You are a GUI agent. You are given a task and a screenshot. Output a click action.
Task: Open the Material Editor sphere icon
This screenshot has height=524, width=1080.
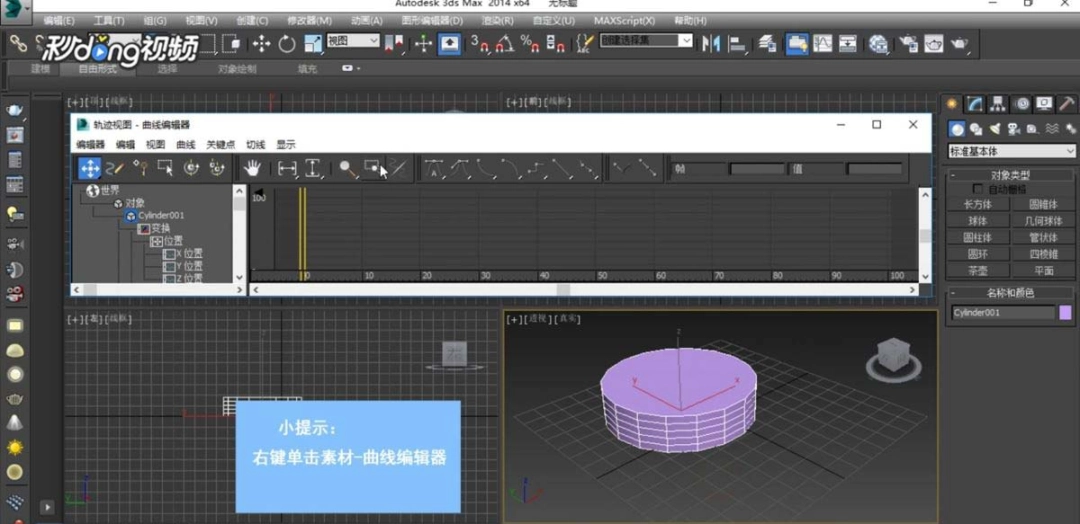click(877, 44)
